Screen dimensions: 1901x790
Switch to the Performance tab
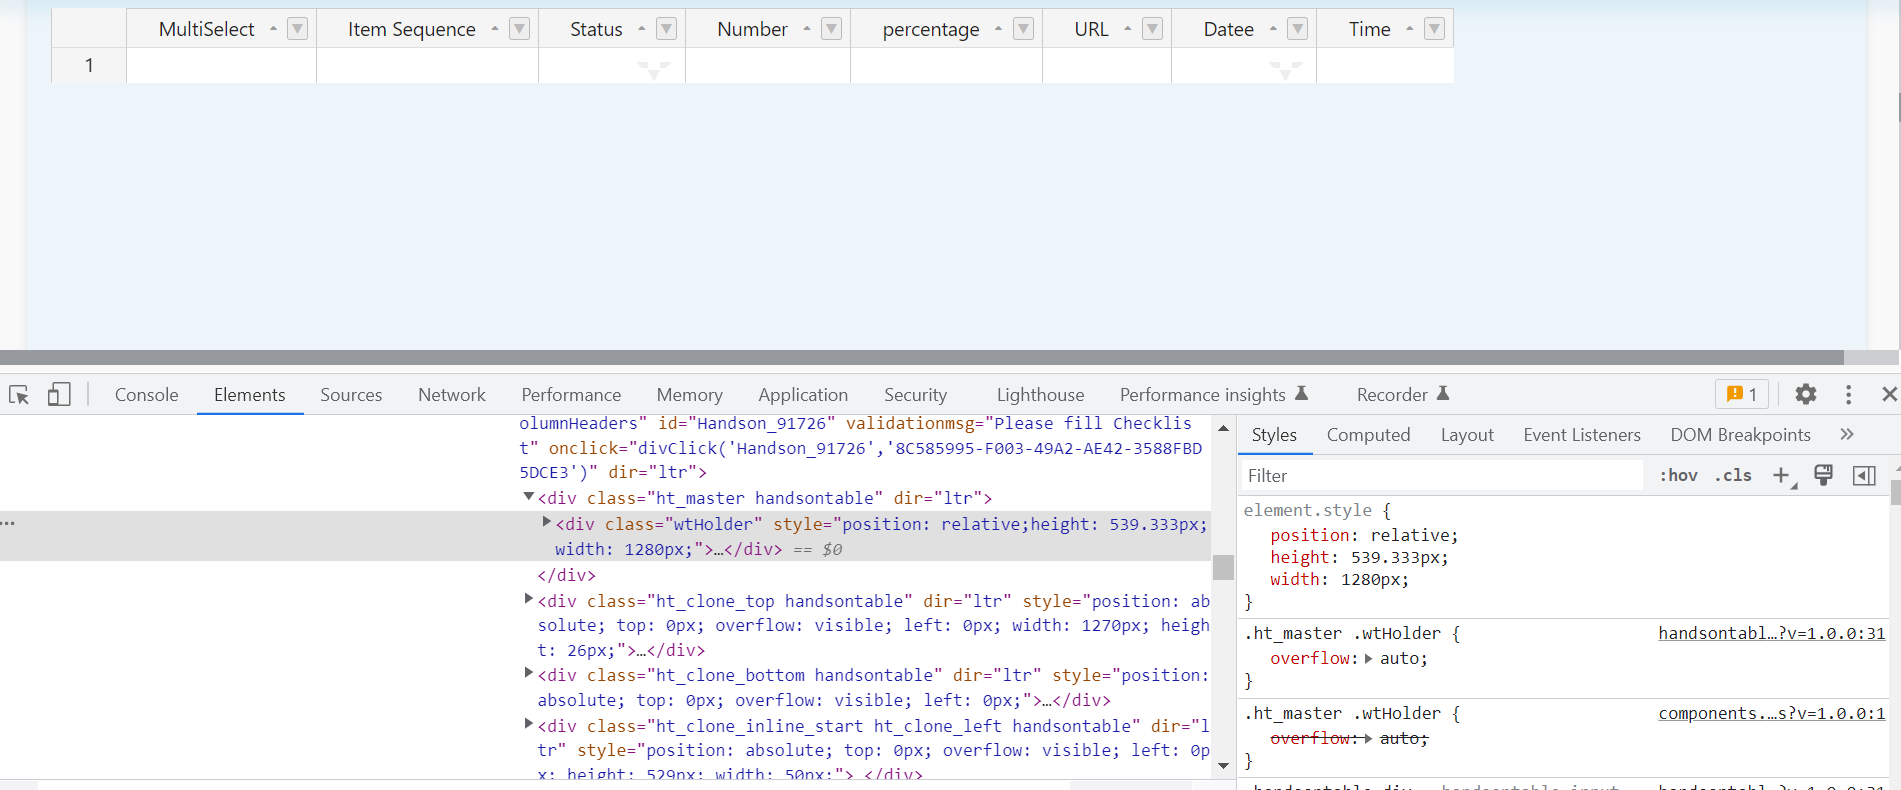pos(571,395)
